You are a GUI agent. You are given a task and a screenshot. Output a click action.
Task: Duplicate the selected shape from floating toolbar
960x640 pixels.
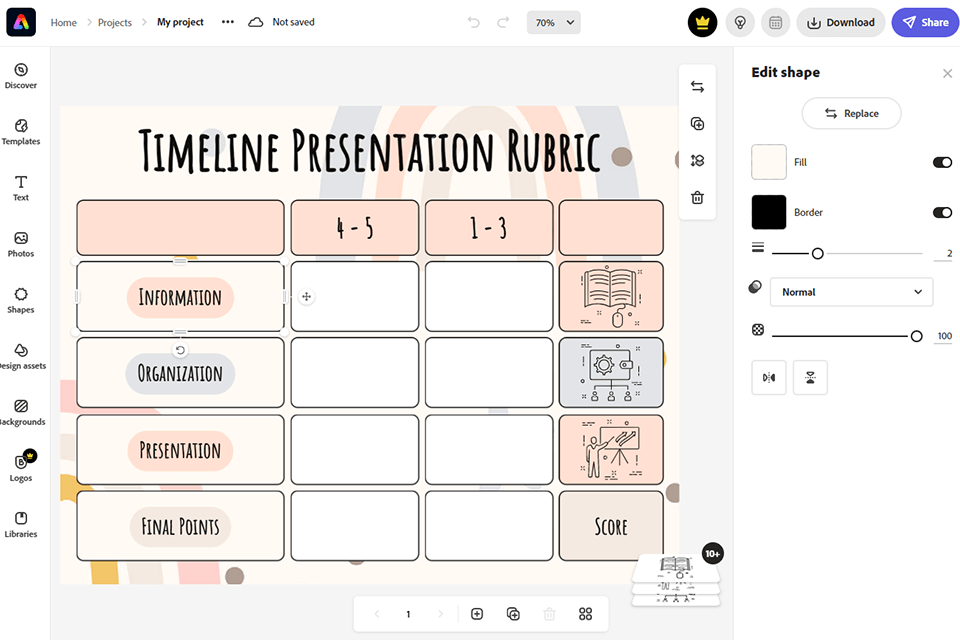tap(697, 124)
